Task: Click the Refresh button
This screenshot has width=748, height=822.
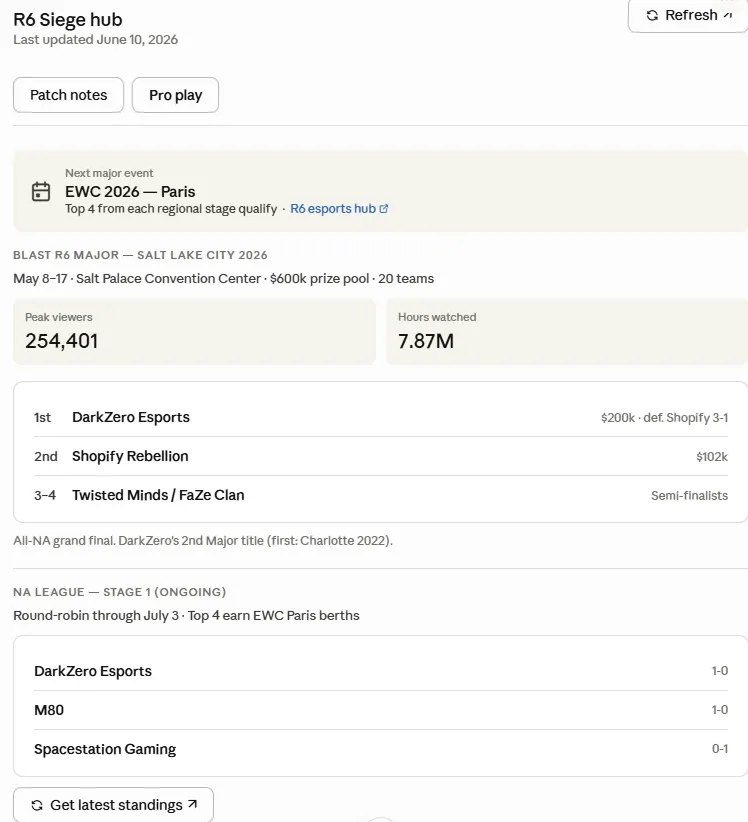Action: (688, 16)
